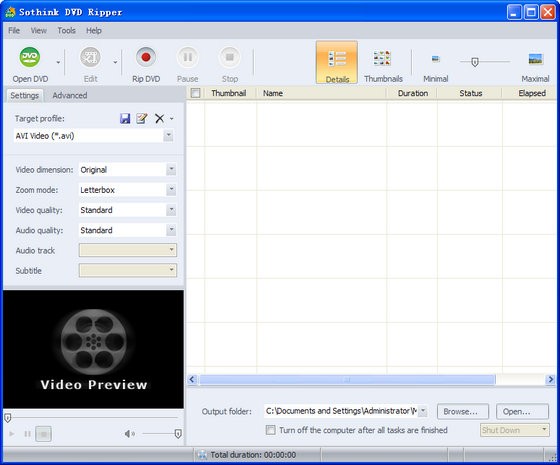Click the Open... output folder button
Image resolution: width=560 pixels, height=465 pixels.
click(522, 412)
